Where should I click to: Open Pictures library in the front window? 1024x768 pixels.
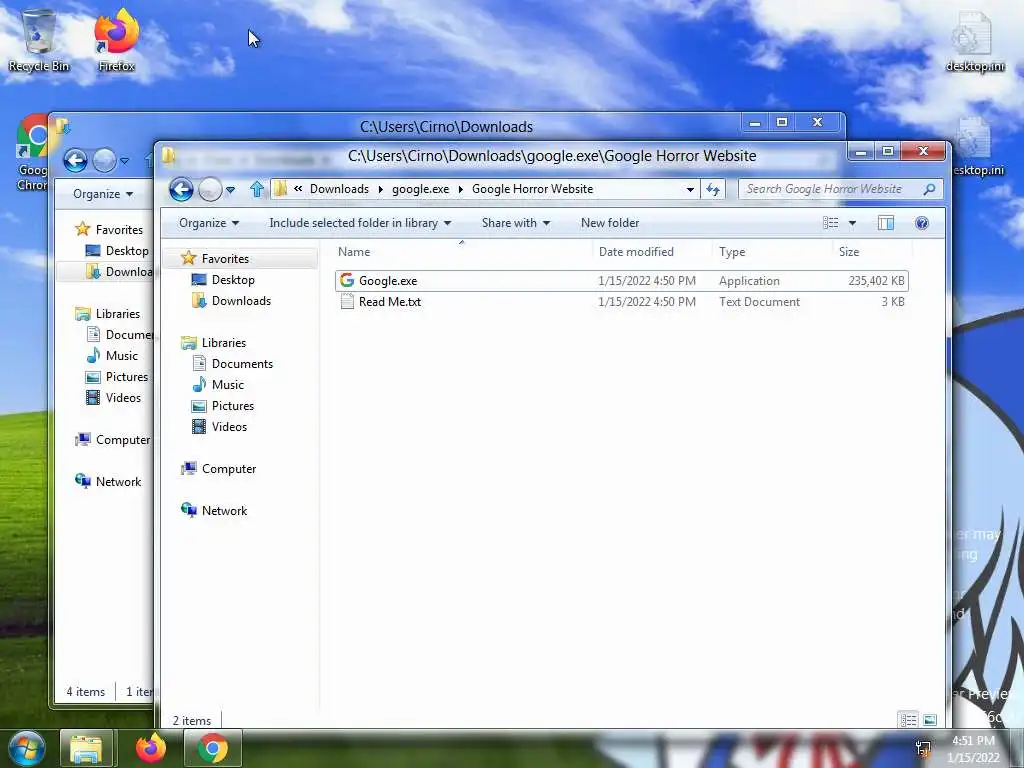click(232, 406)
